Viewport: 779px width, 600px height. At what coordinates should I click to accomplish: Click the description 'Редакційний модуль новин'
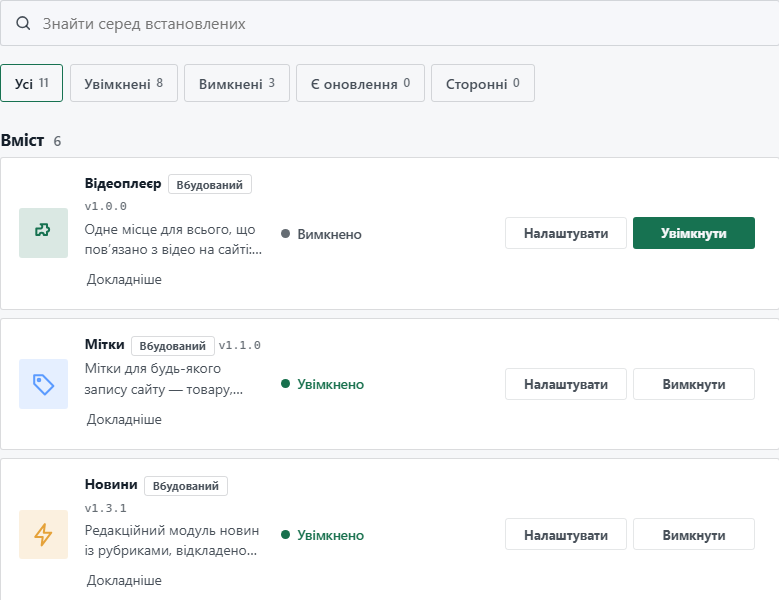[172, 530]
